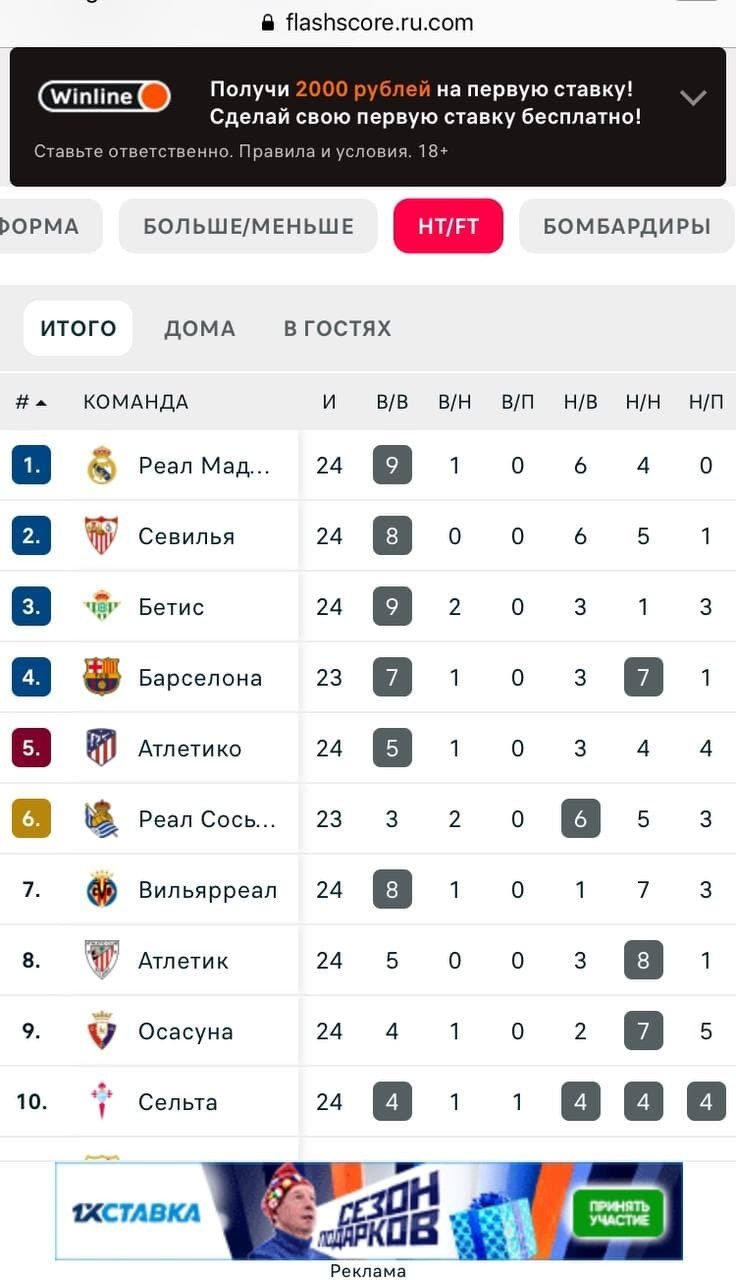
Task: Switch to the В ГОСТЯХ filter
Action: (x=337, y=328)
